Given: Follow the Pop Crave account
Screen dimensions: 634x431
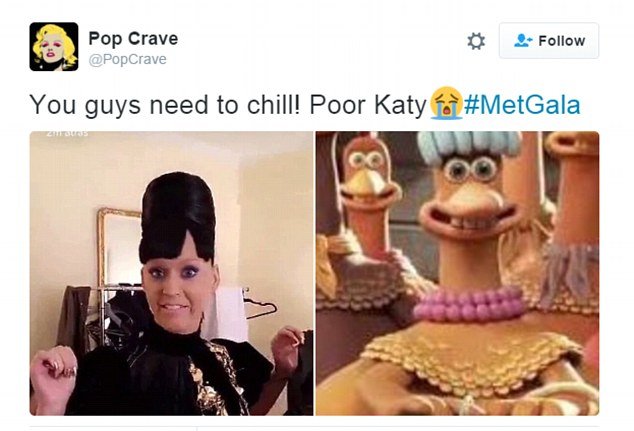Looking at the screenshot, I should [549, 40].
